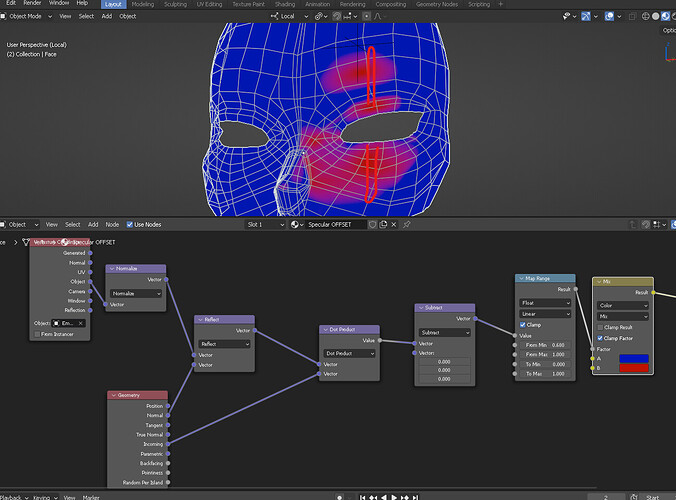Open Linear interpolation dropdown
The image size is (676, 500).
click(x=545, y=314)
